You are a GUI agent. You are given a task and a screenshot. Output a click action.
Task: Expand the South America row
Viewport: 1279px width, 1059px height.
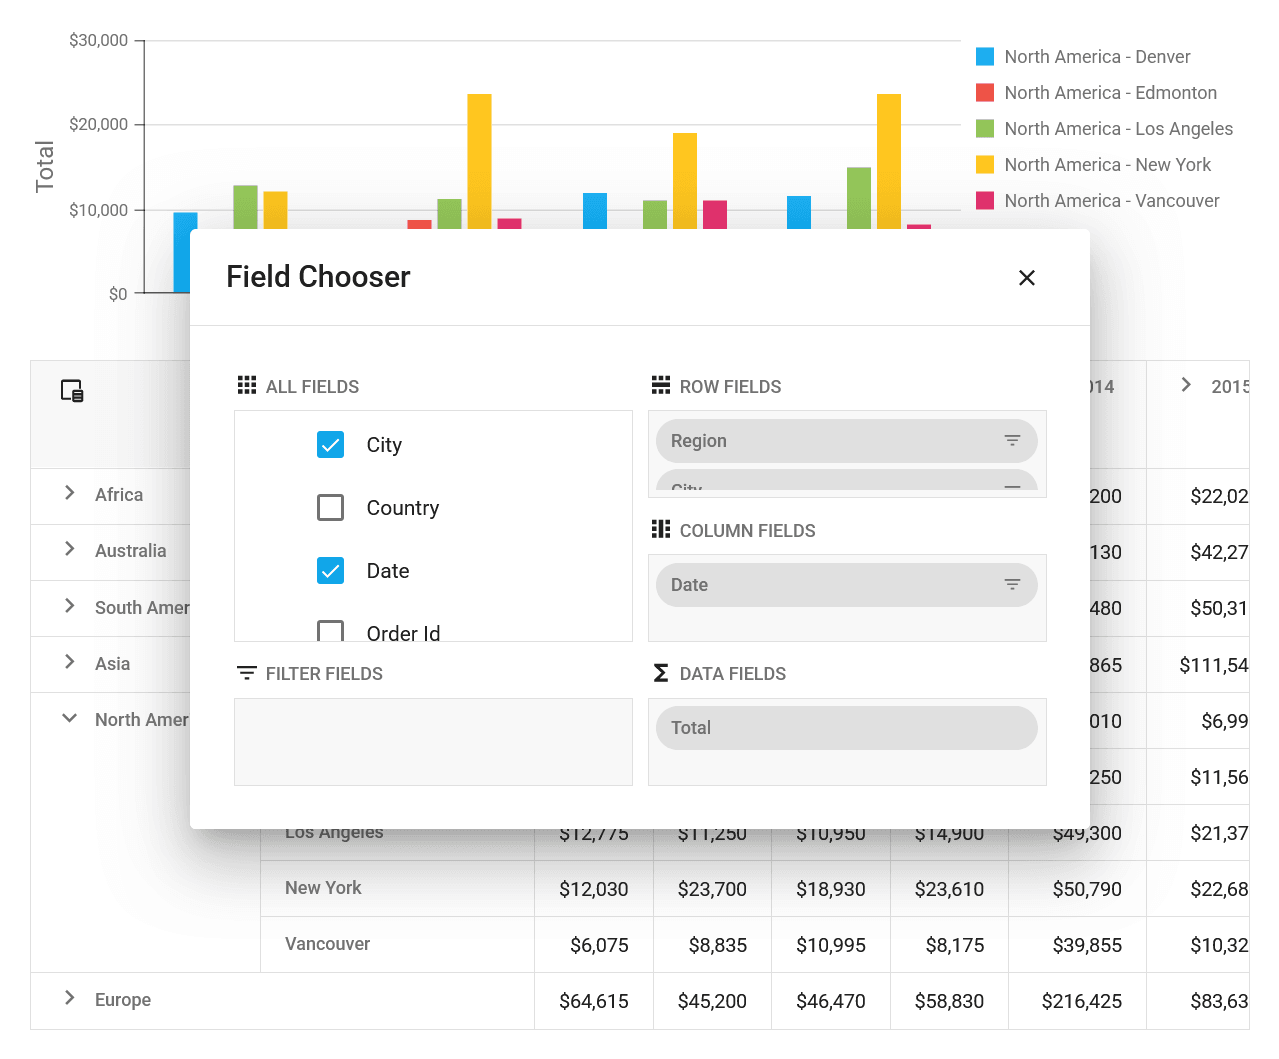click(70, 606)
